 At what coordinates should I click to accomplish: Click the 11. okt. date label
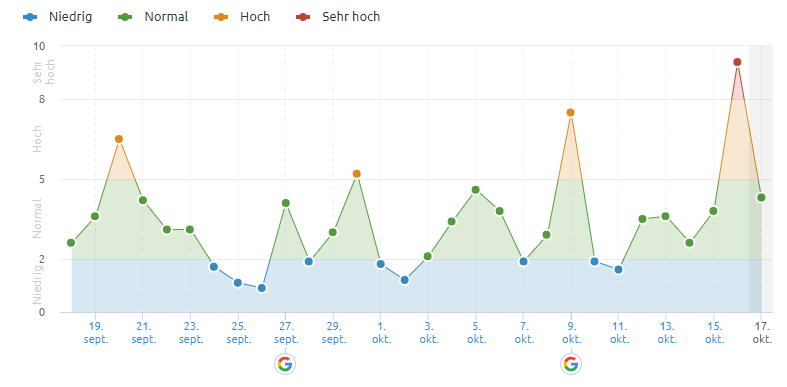coord(619,333)
